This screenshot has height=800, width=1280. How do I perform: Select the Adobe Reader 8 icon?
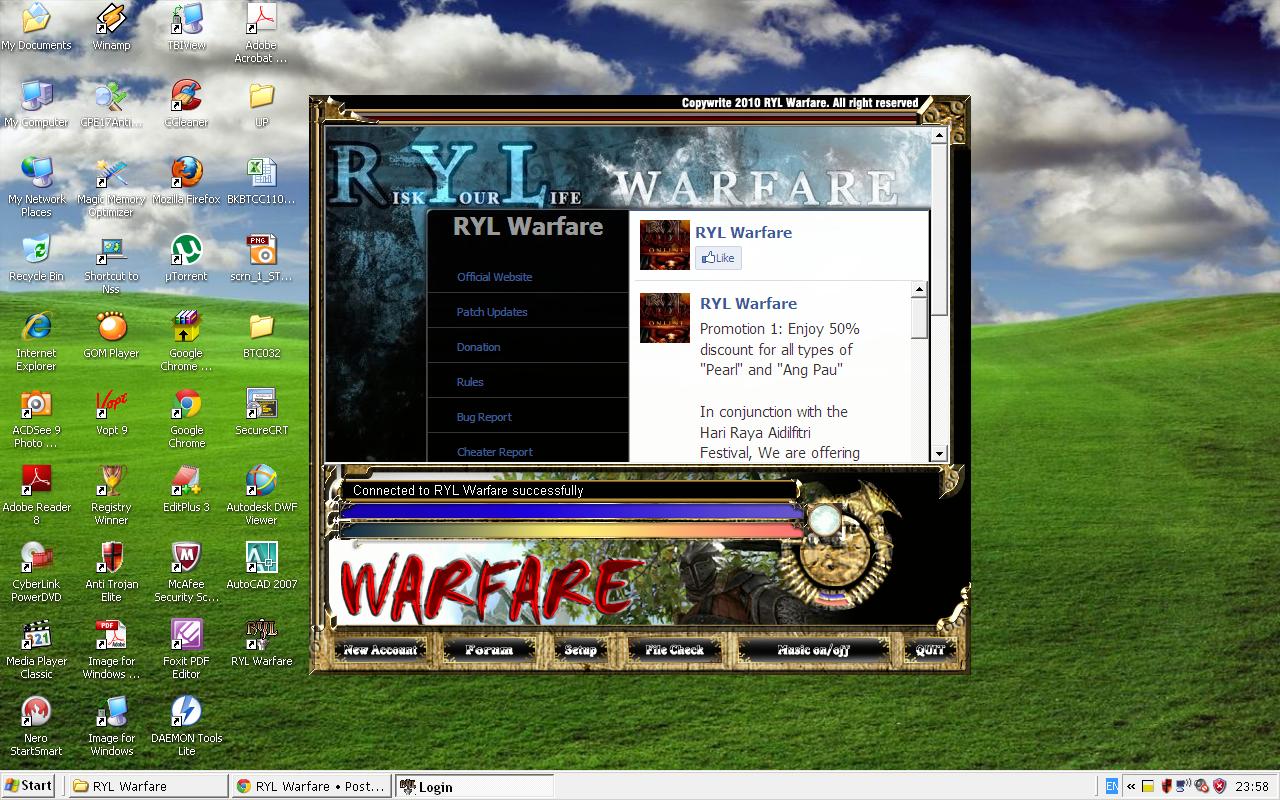36,495
